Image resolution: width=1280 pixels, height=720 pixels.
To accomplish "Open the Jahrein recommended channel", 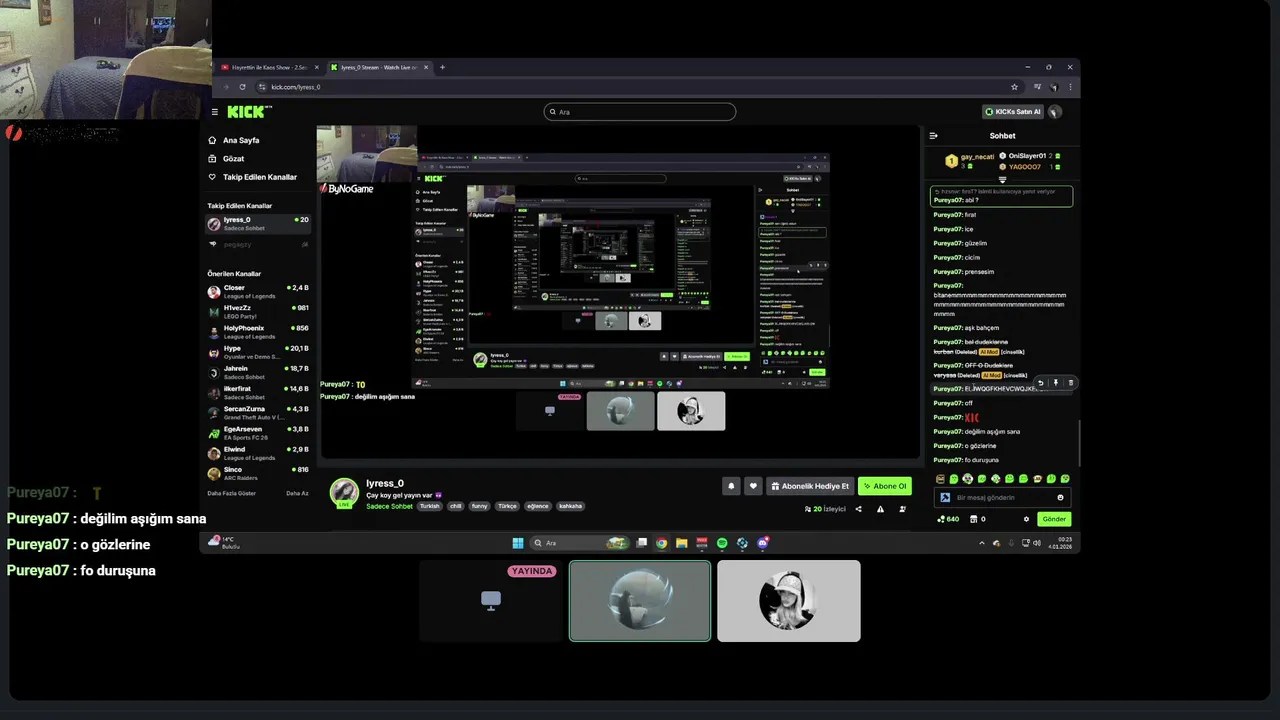I will click(258, 372).
